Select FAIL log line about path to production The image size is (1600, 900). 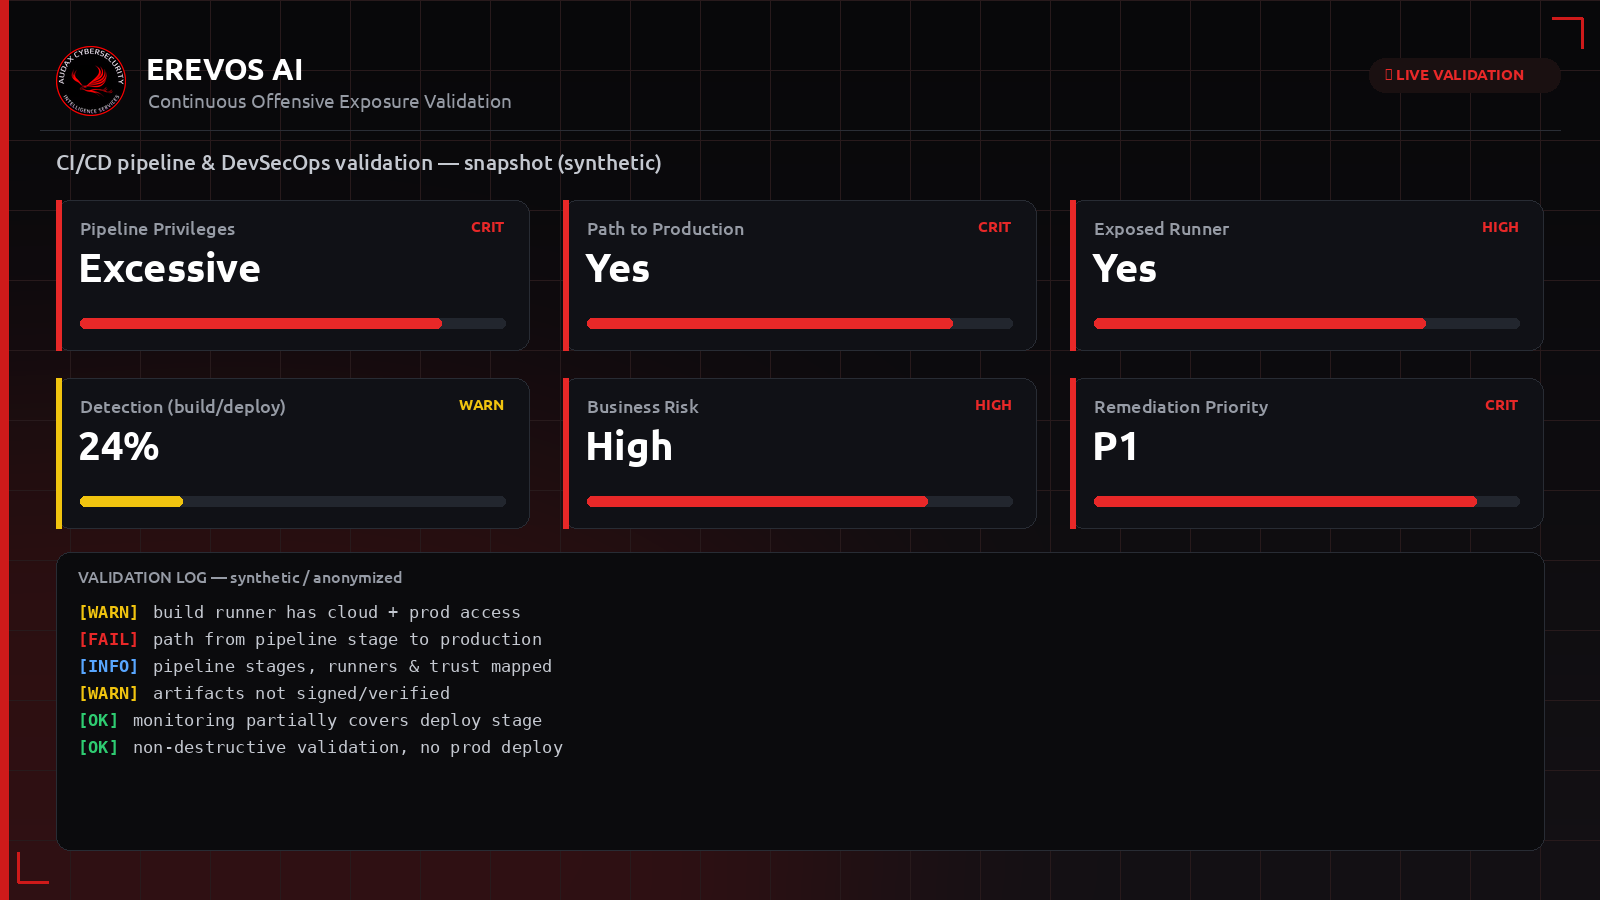pos(310,639)
